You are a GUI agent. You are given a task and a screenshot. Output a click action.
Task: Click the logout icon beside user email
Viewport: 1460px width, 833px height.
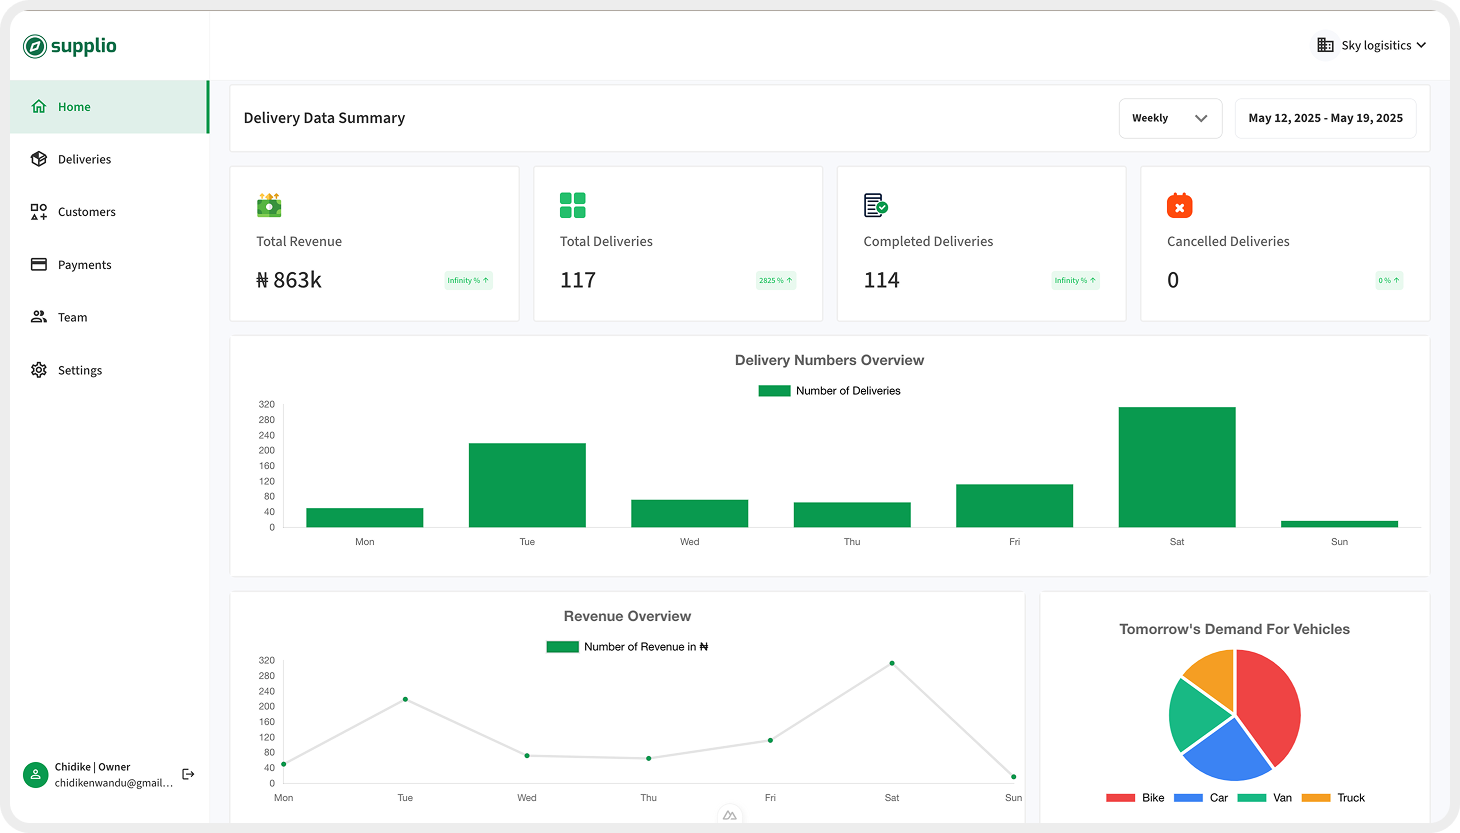pyautogui.click(x=188, y=774)
